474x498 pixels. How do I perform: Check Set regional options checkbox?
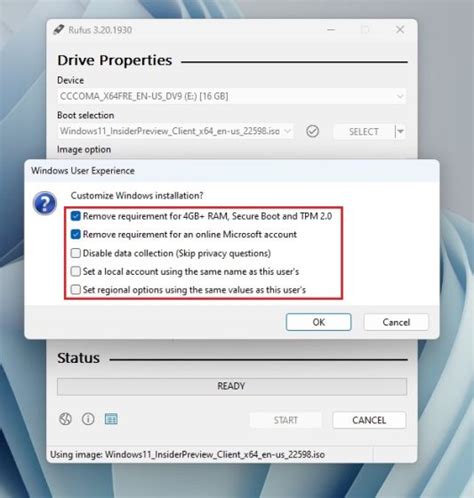pyautogui.click(x=76, y=289)
